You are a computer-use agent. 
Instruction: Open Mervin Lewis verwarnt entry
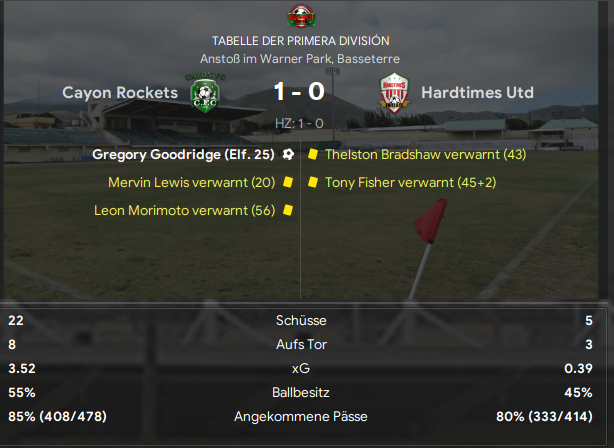pos(191,182)
